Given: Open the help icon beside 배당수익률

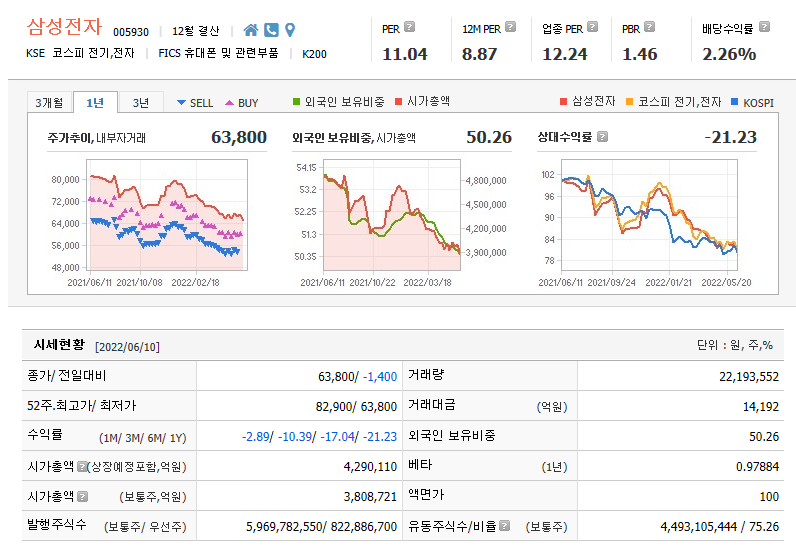Looking at the screenshot, I should tap(764, 27).
